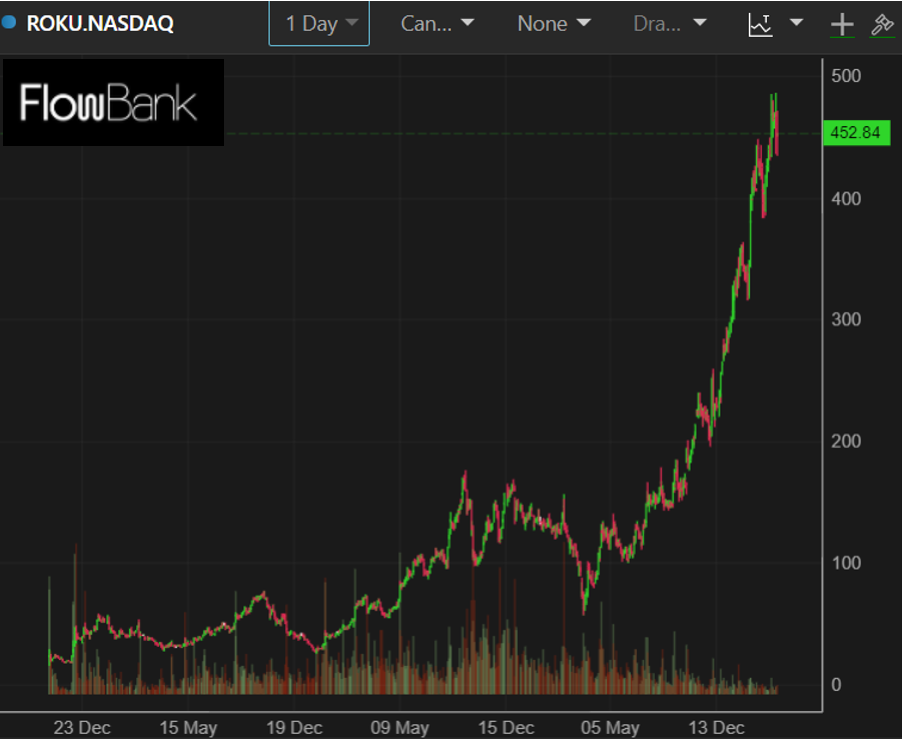Expand the Dra... drawing tools dropdown

coord(669,23)
